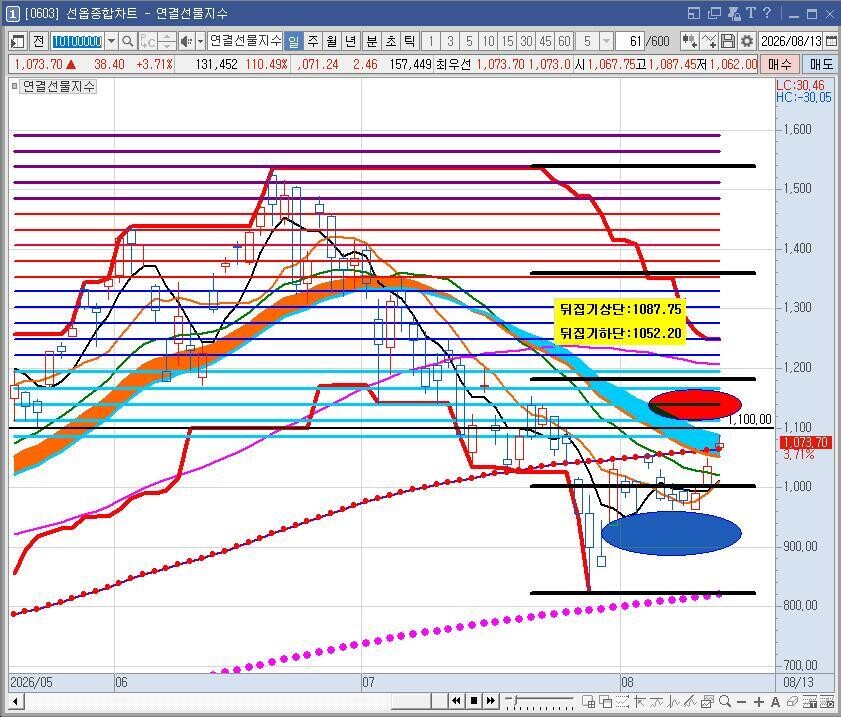Click the trend line draw tool icon
This screenshot has width=841, height=717.
coord(709,41)
